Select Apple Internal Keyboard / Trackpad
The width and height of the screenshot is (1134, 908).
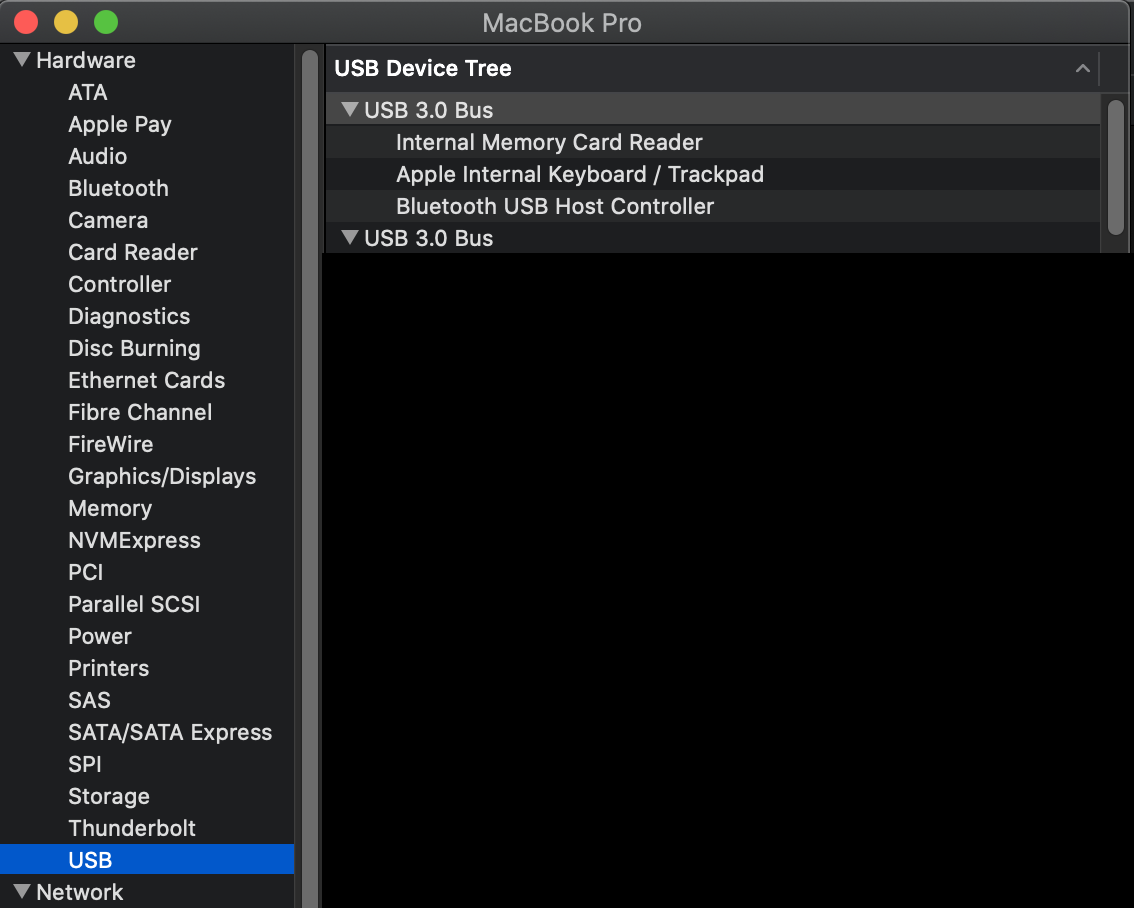click(713, 174)
